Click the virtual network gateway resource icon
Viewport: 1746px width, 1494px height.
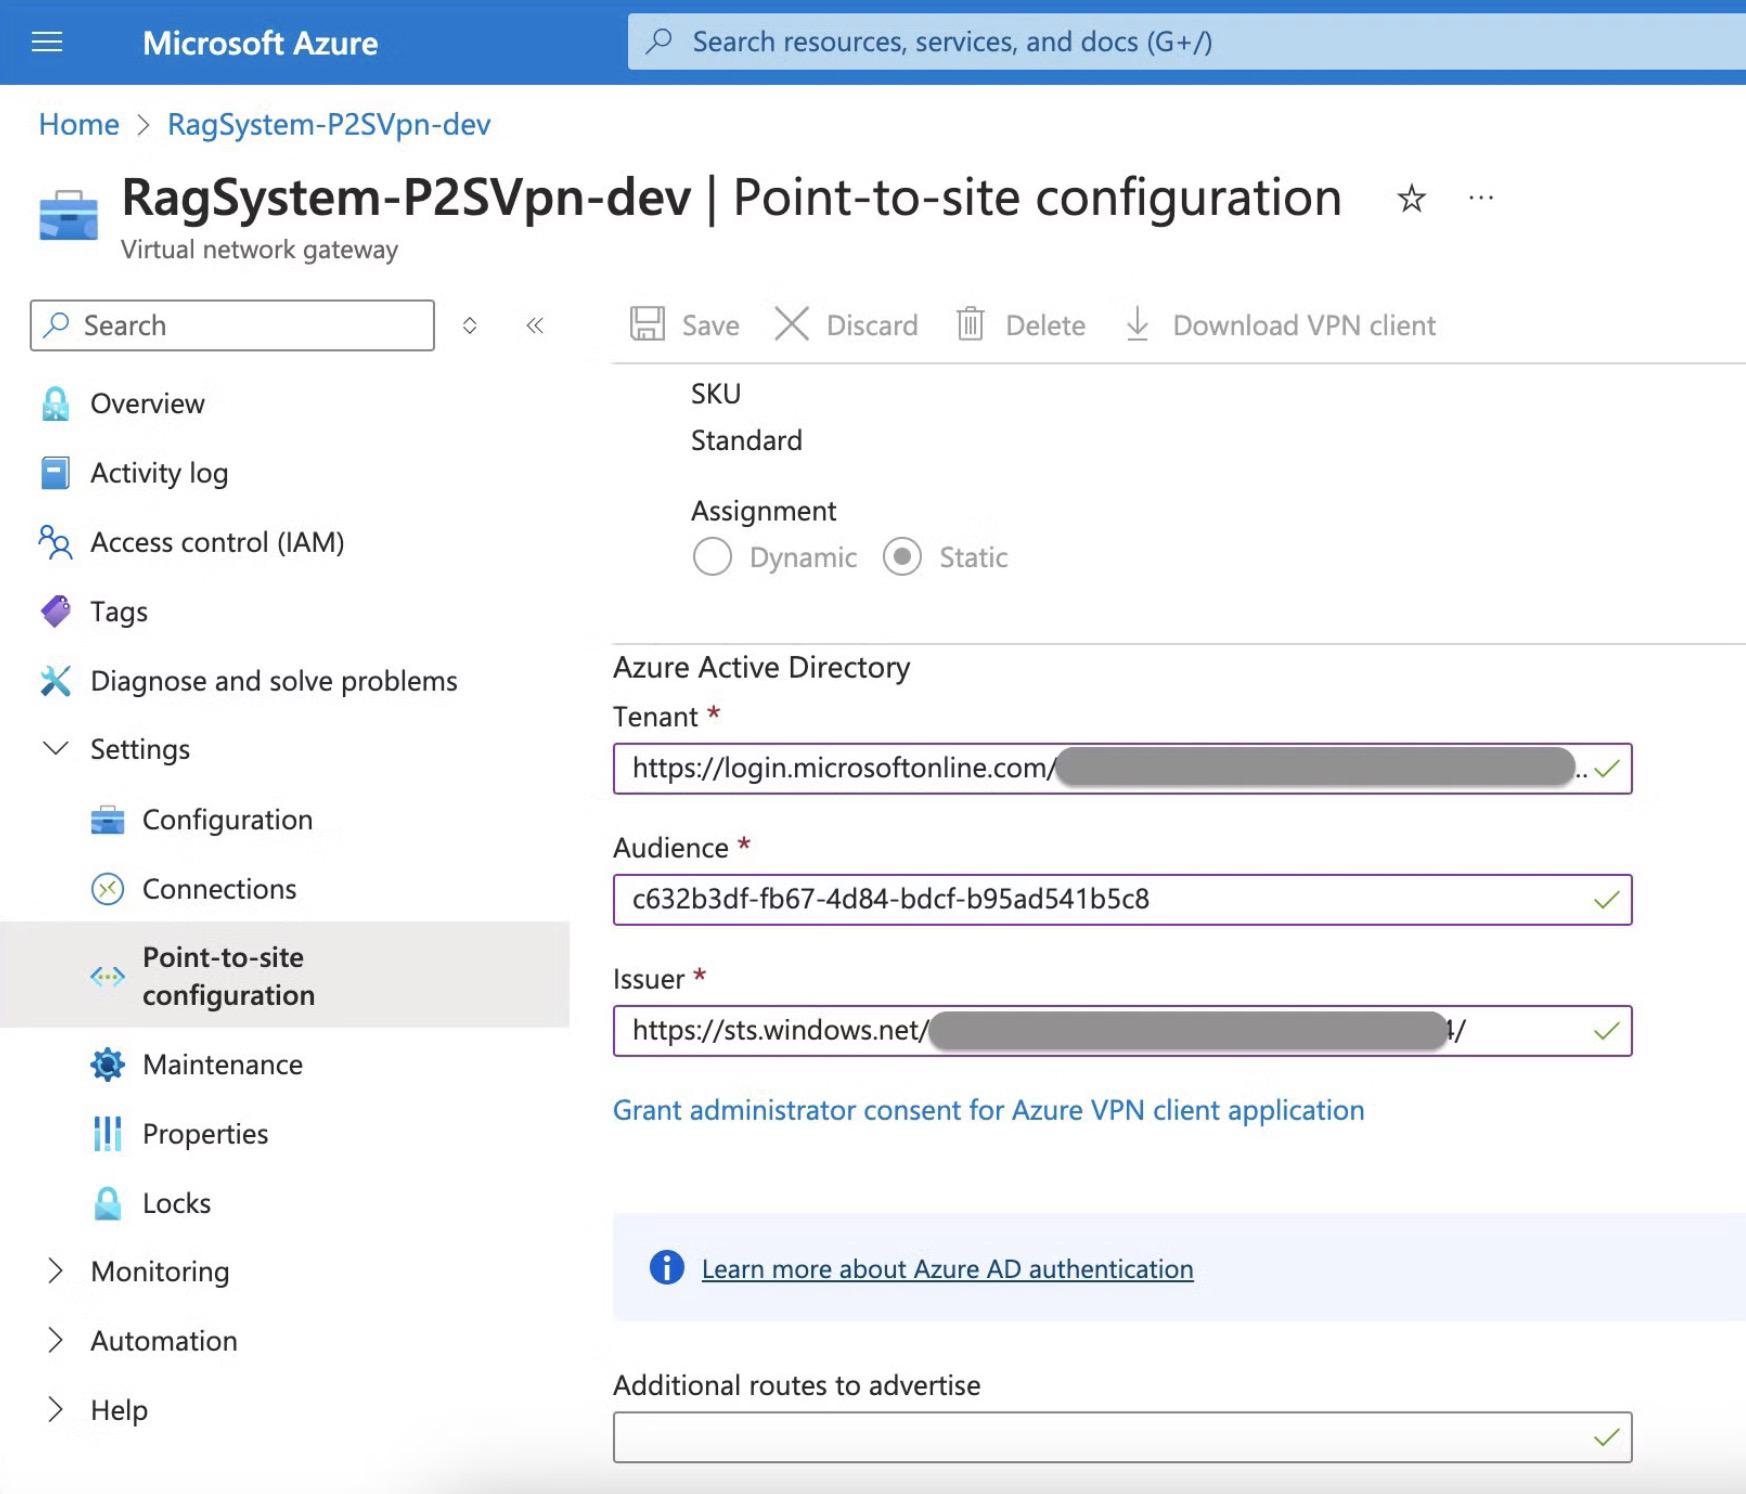[68, 214]
